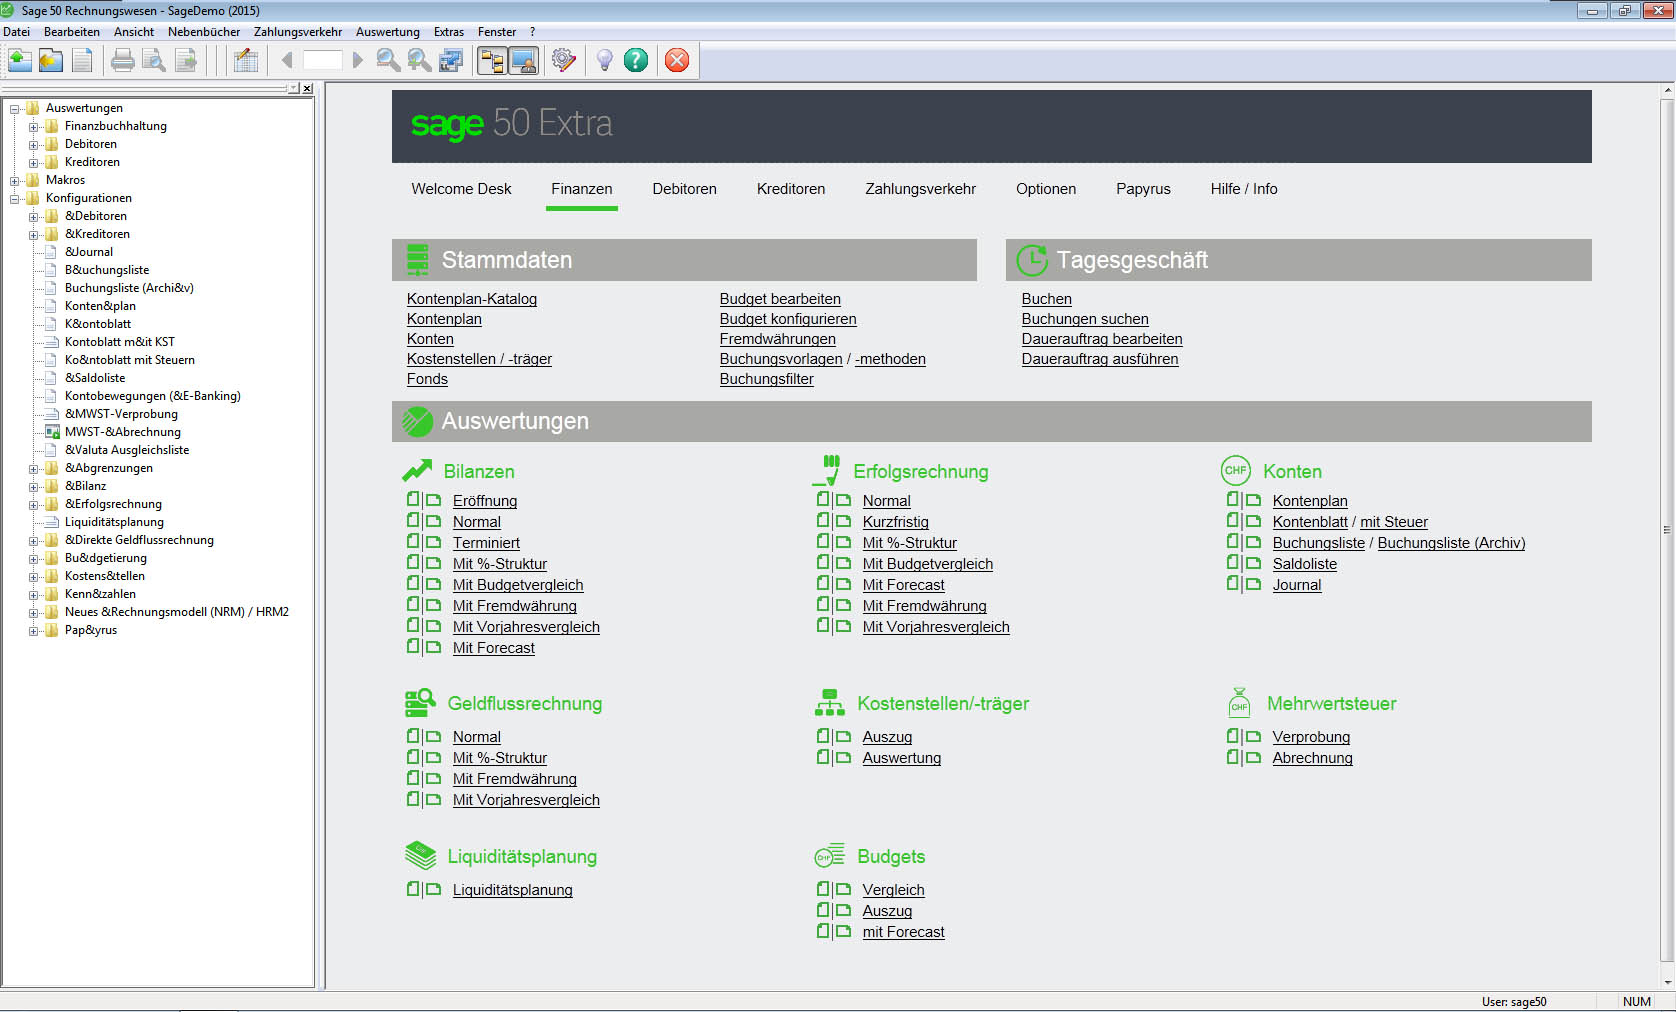1676x1012 pixels.
Task: Open the Budget bearbeiten link
Action: click(780, 299)
